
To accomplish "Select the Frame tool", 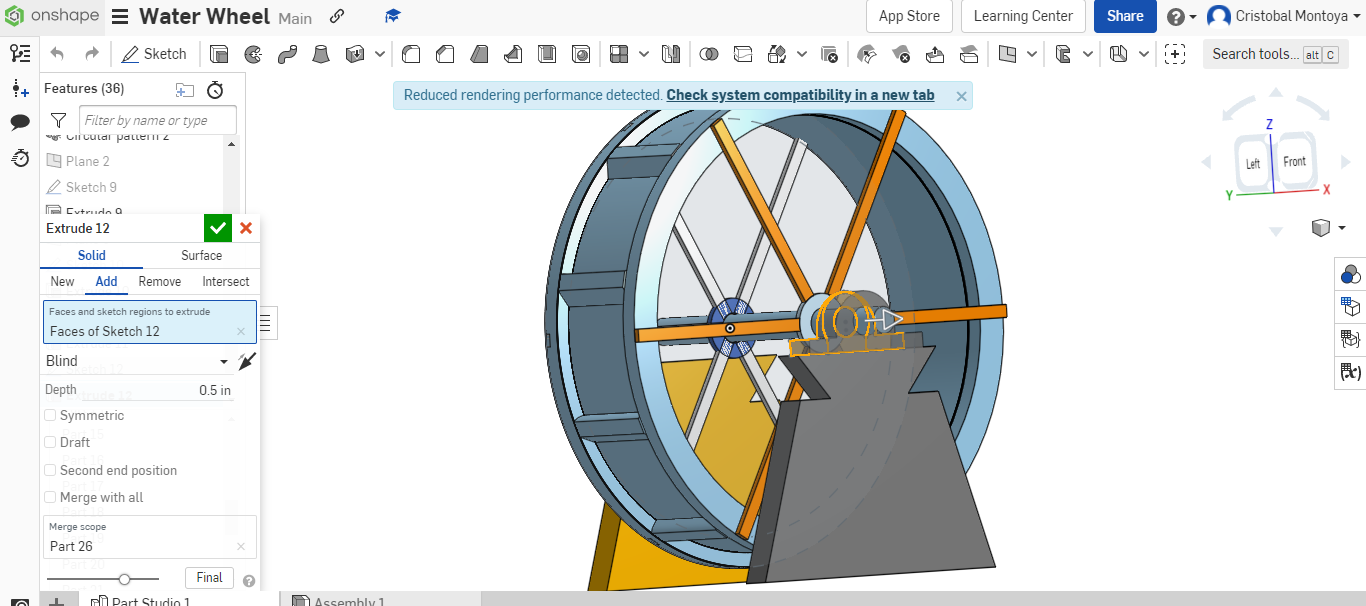I will (1063, 54).
